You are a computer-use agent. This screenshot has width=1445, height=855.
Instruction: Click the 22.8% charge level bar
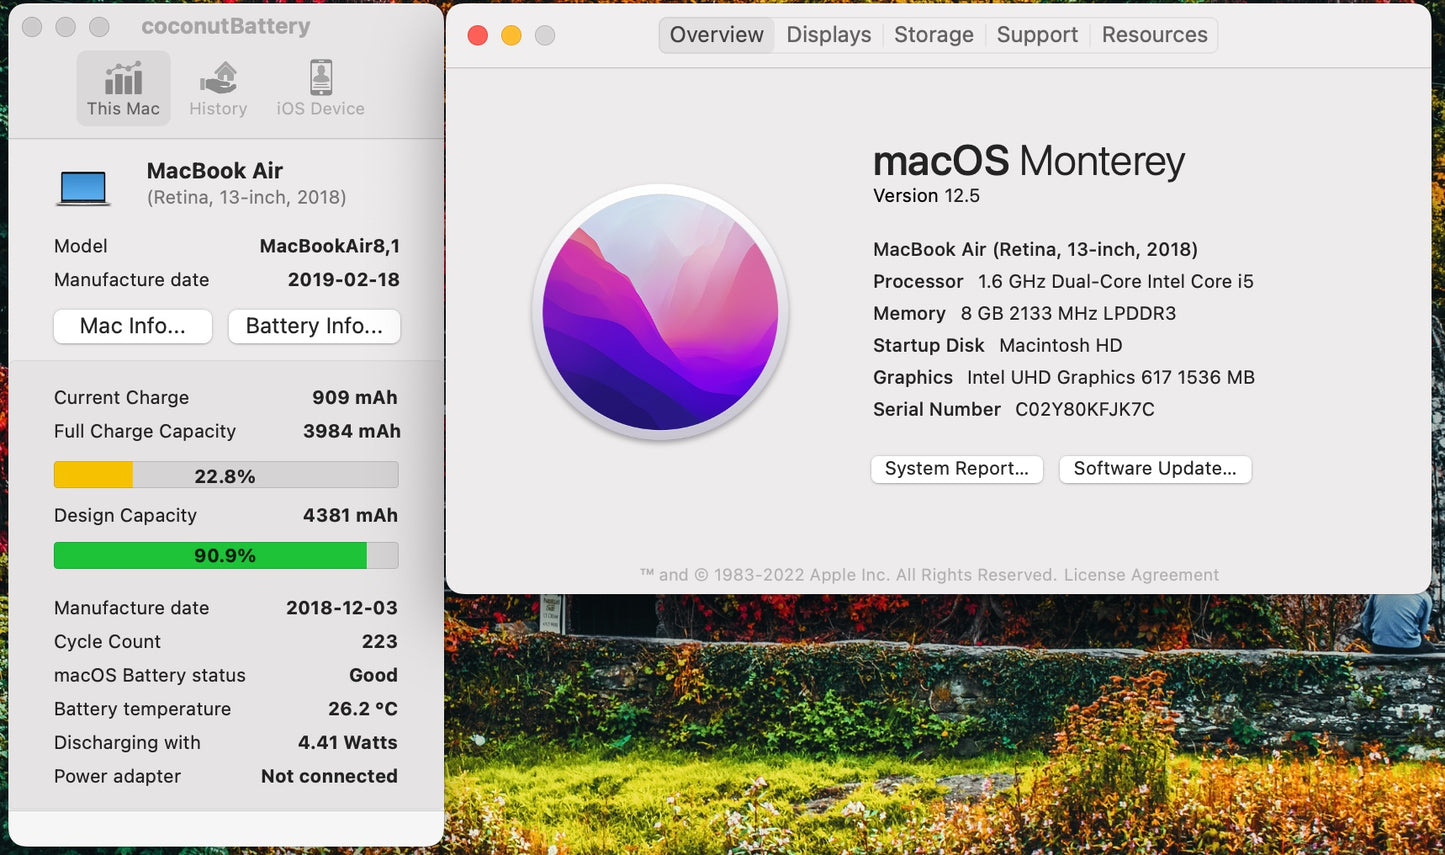[225, 474]
